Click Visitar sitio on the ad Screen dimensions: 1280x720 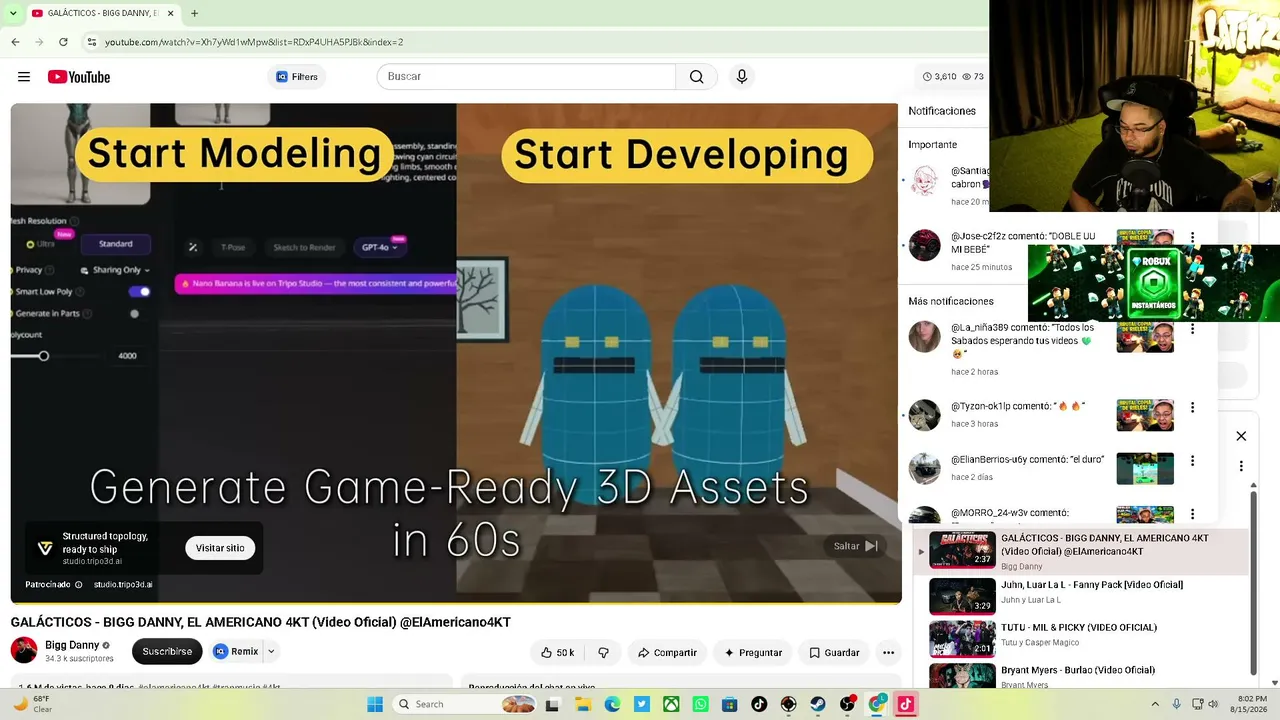220,548
